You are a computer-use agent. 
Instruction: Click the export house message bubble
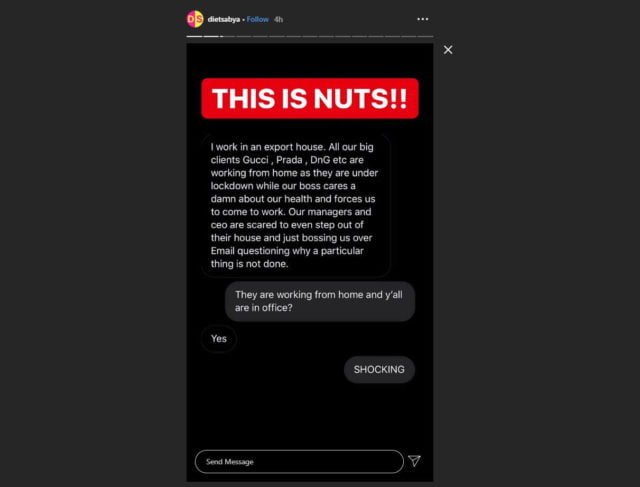[x=296, y=206]
